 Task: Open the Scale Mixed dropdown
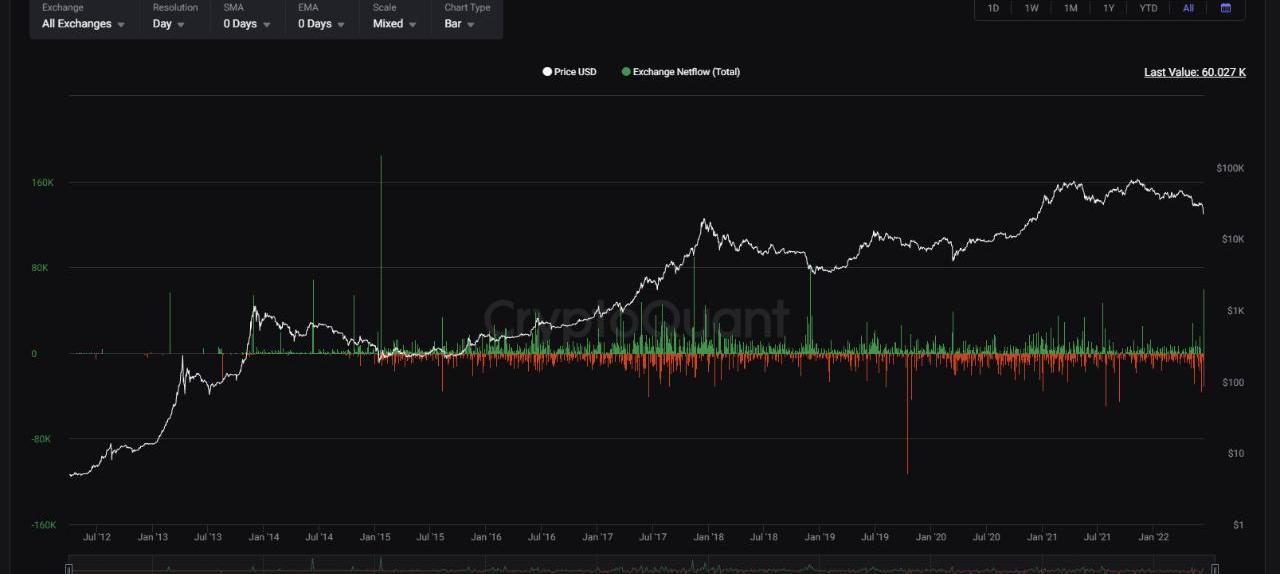395,24
